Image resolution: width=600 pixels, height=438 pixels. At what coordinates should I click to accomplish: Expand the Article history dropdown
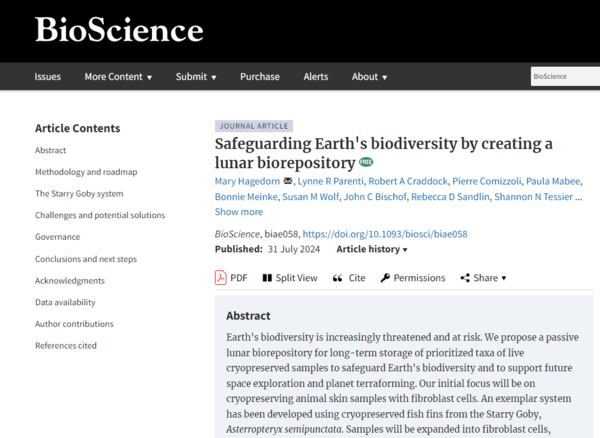point(372,249)
